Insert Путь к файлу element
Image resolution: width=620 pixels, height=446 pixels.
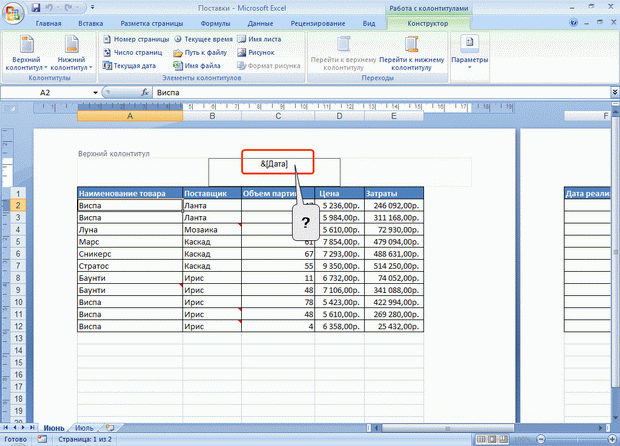click(x=200, y=52)
